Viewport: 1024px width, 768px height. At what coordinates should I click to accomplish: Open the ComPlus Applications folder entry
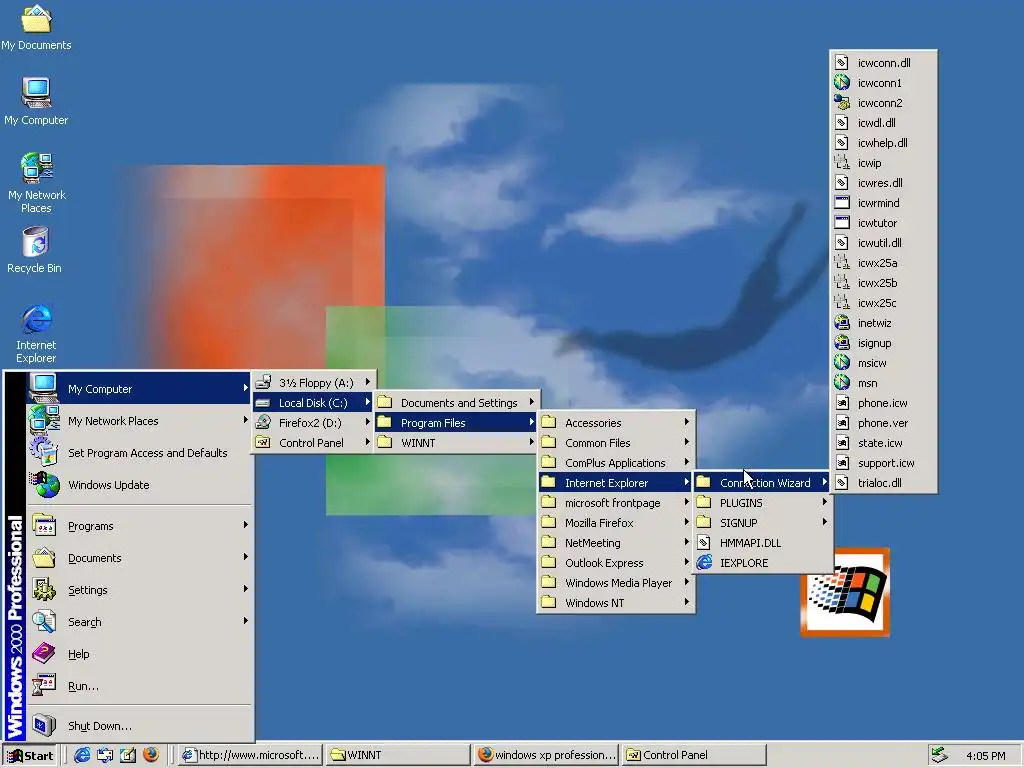pyautogui.click(x=616, y=463)
